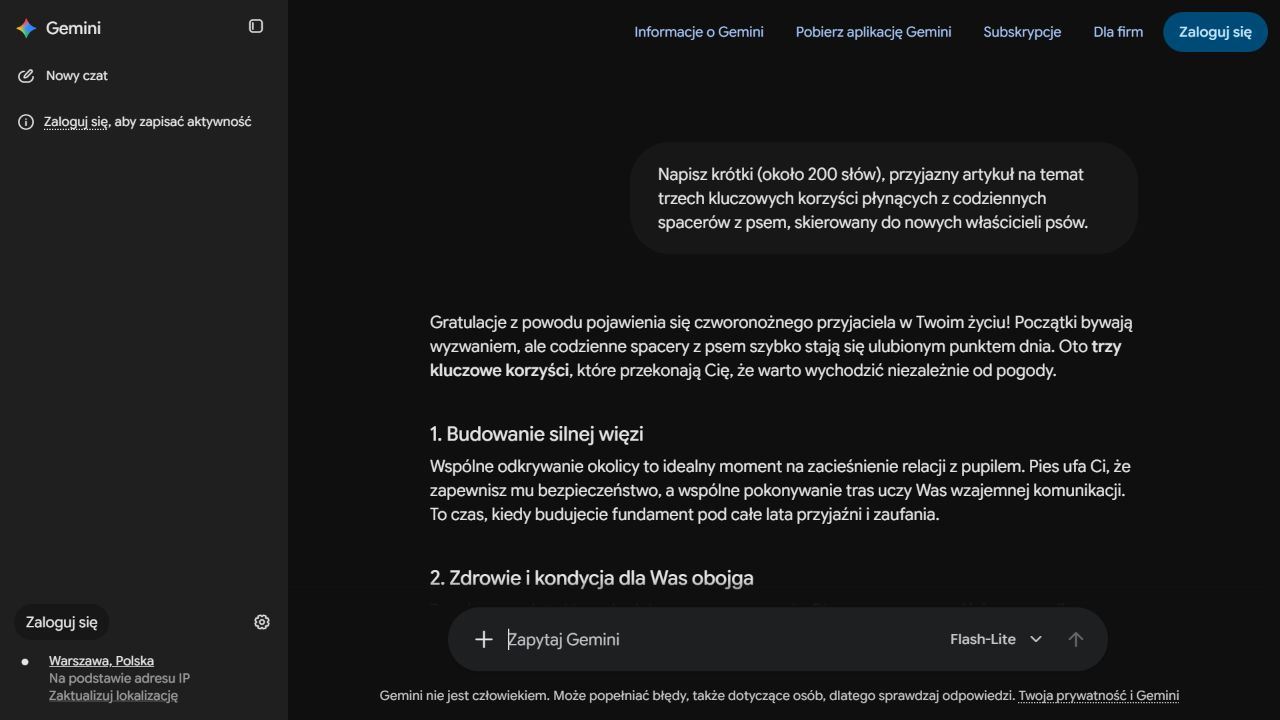Go to Subskrypcje
This screenshot has height=720, width=1280.
coord(1022,32)
